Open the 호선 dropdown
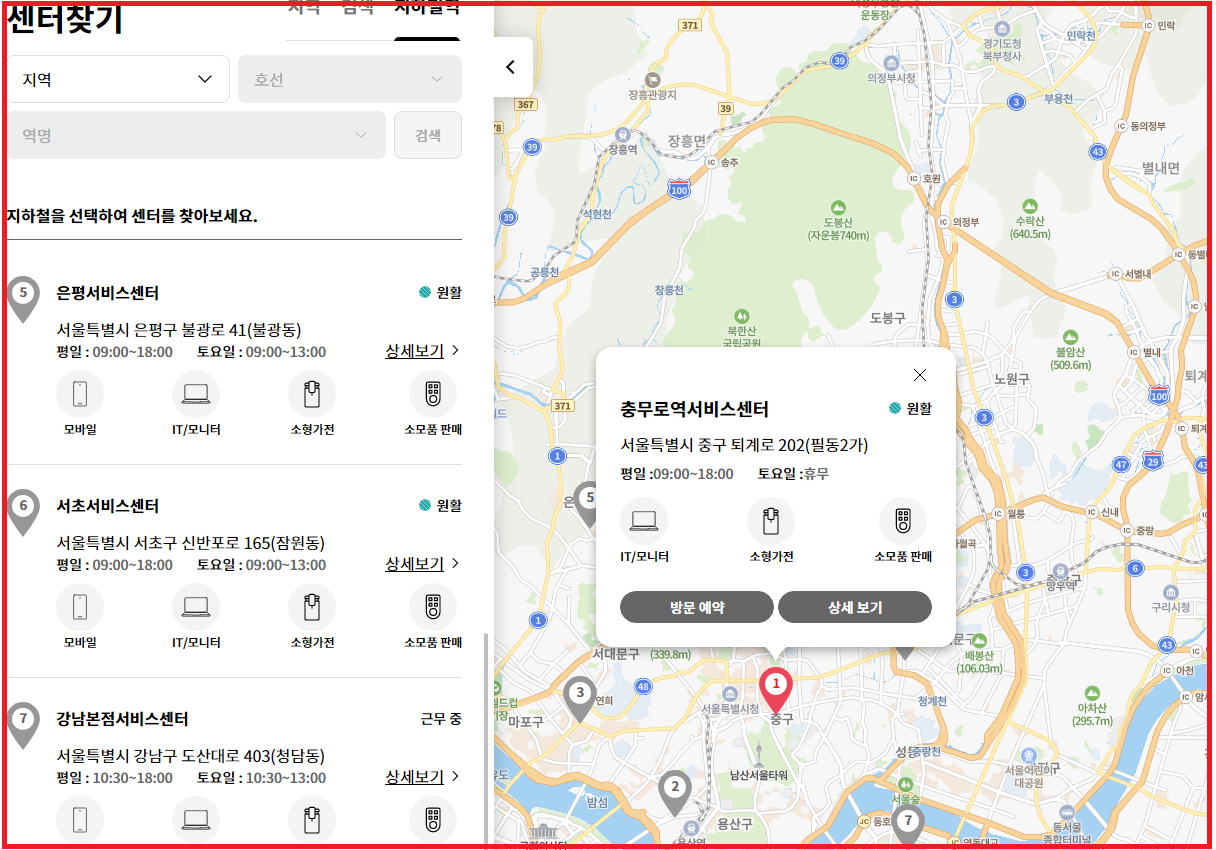 350,79
